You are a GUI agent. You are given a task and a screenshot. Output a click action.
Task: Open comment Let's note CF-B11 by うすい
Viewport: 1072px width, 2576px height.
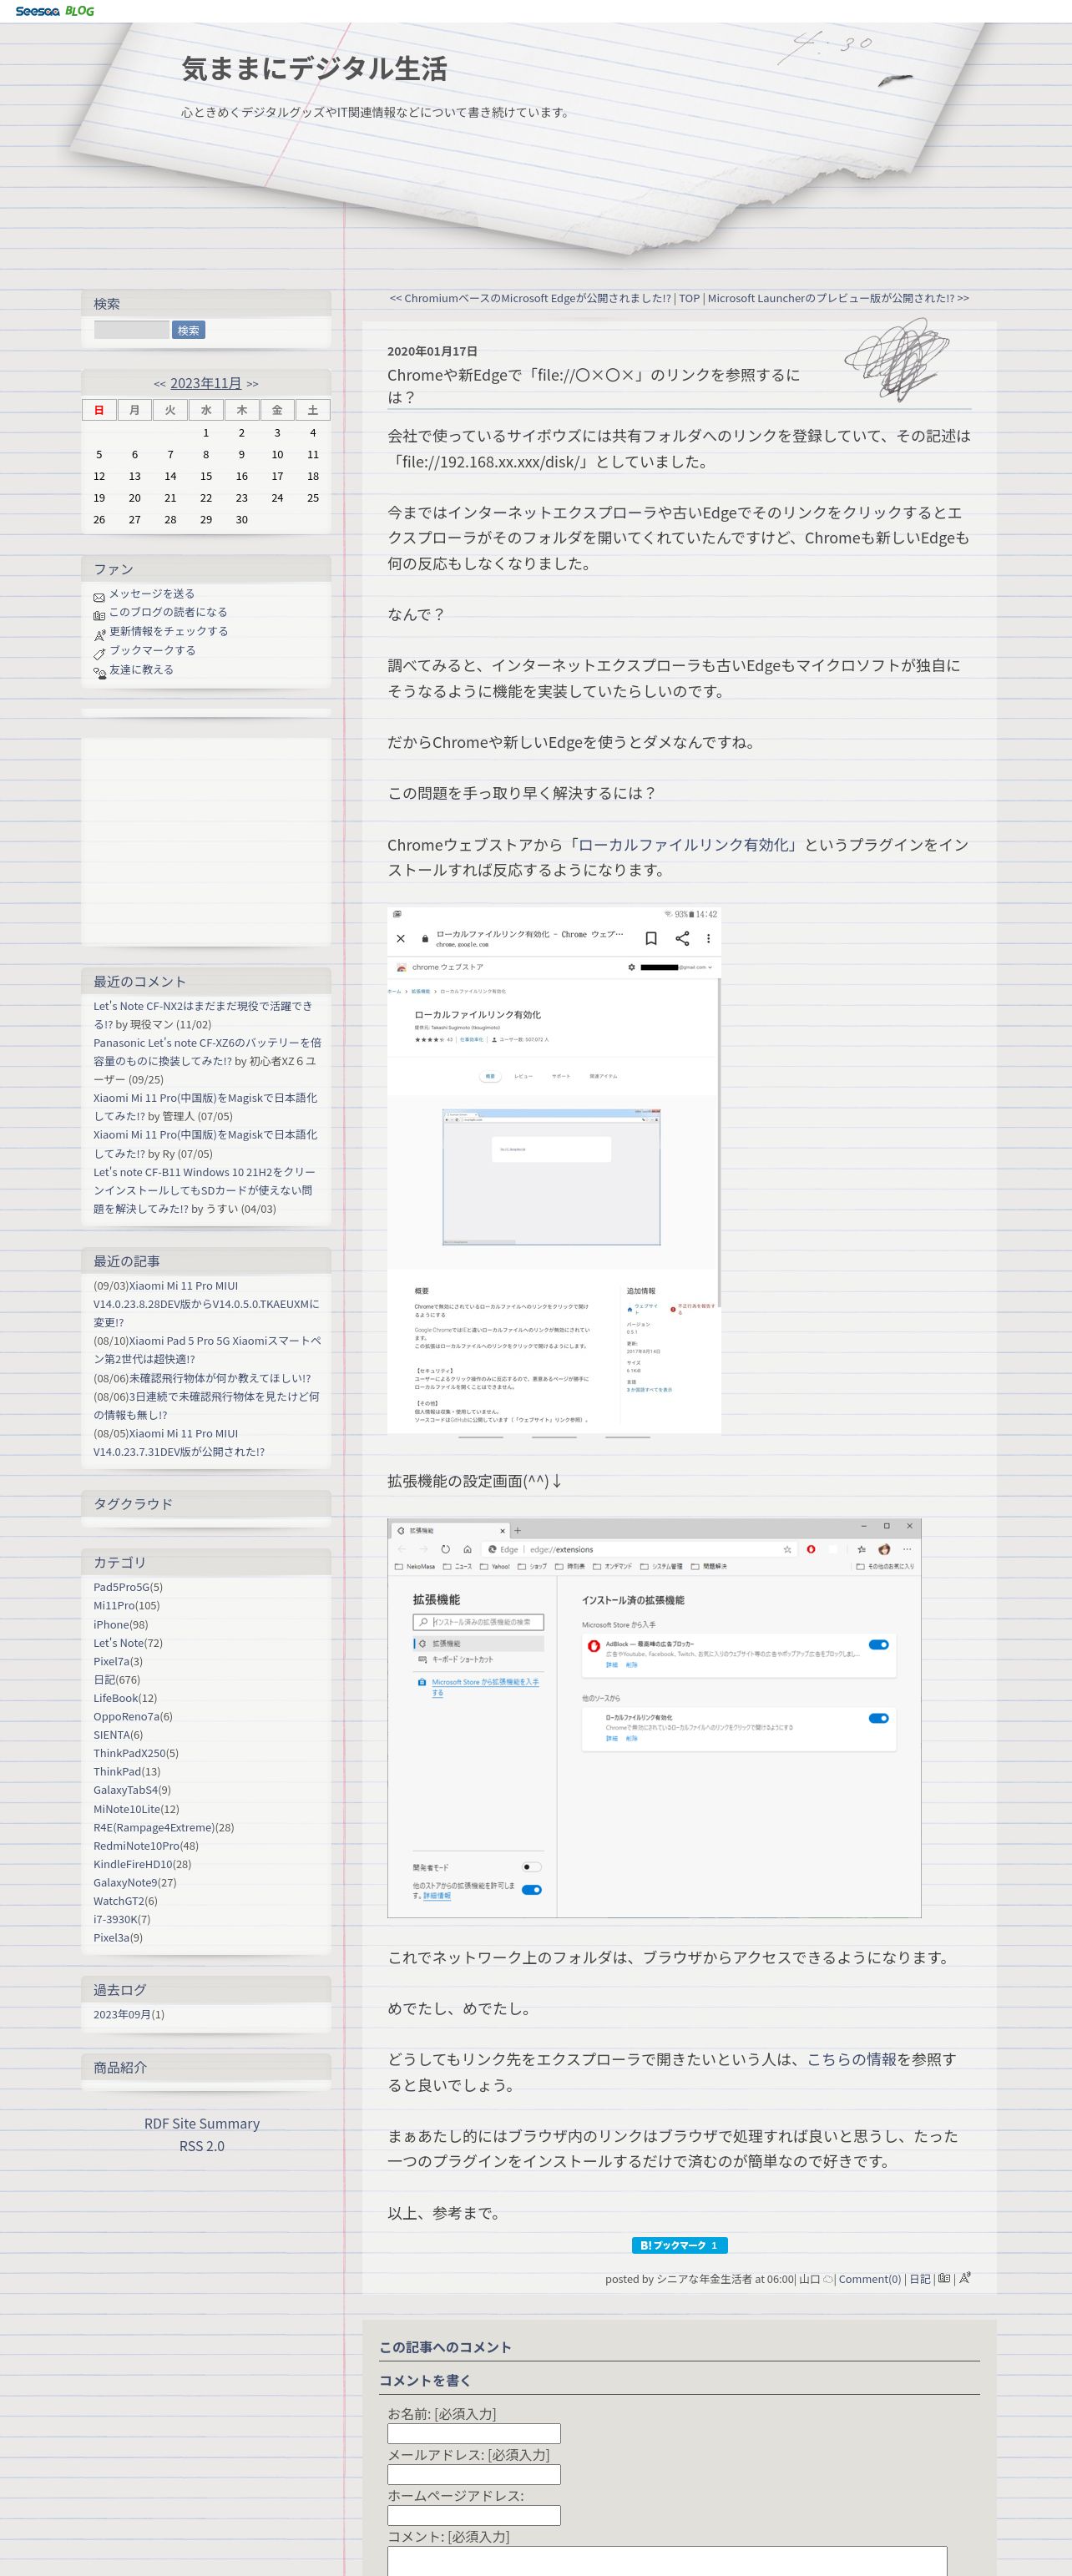205,1190
